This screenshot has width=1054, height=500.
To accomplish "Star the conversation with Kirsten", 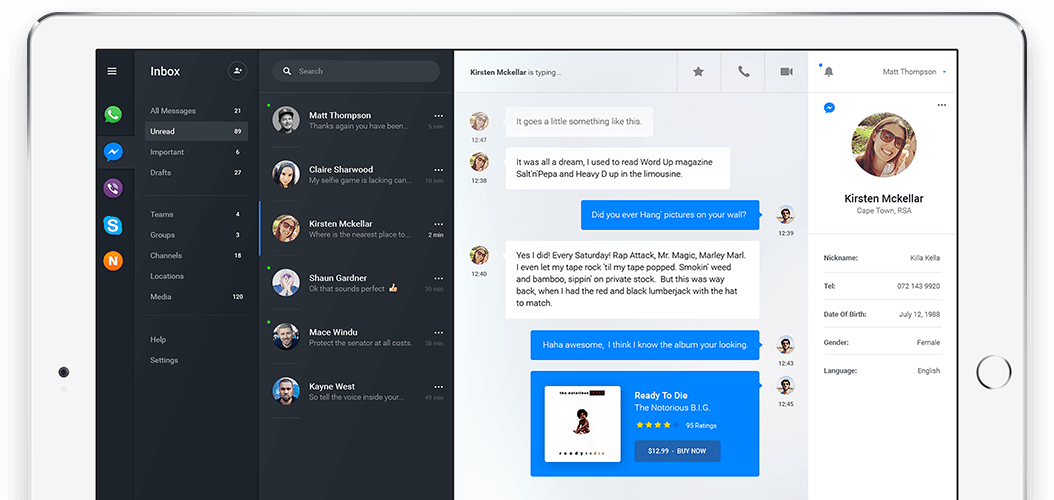I will tap(698, 72).
